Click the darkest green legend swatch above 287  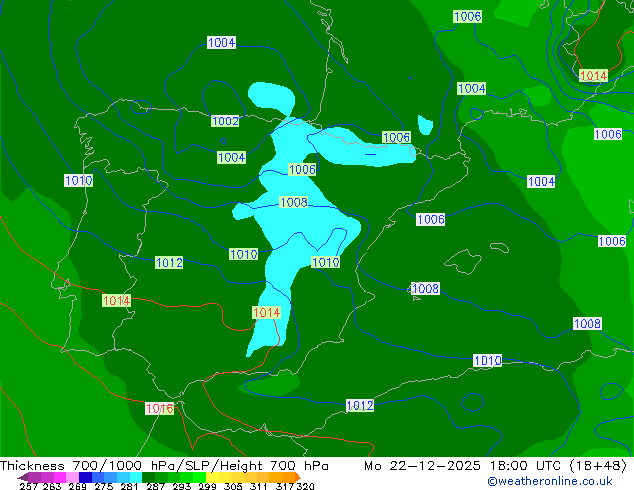pos(148,477)
